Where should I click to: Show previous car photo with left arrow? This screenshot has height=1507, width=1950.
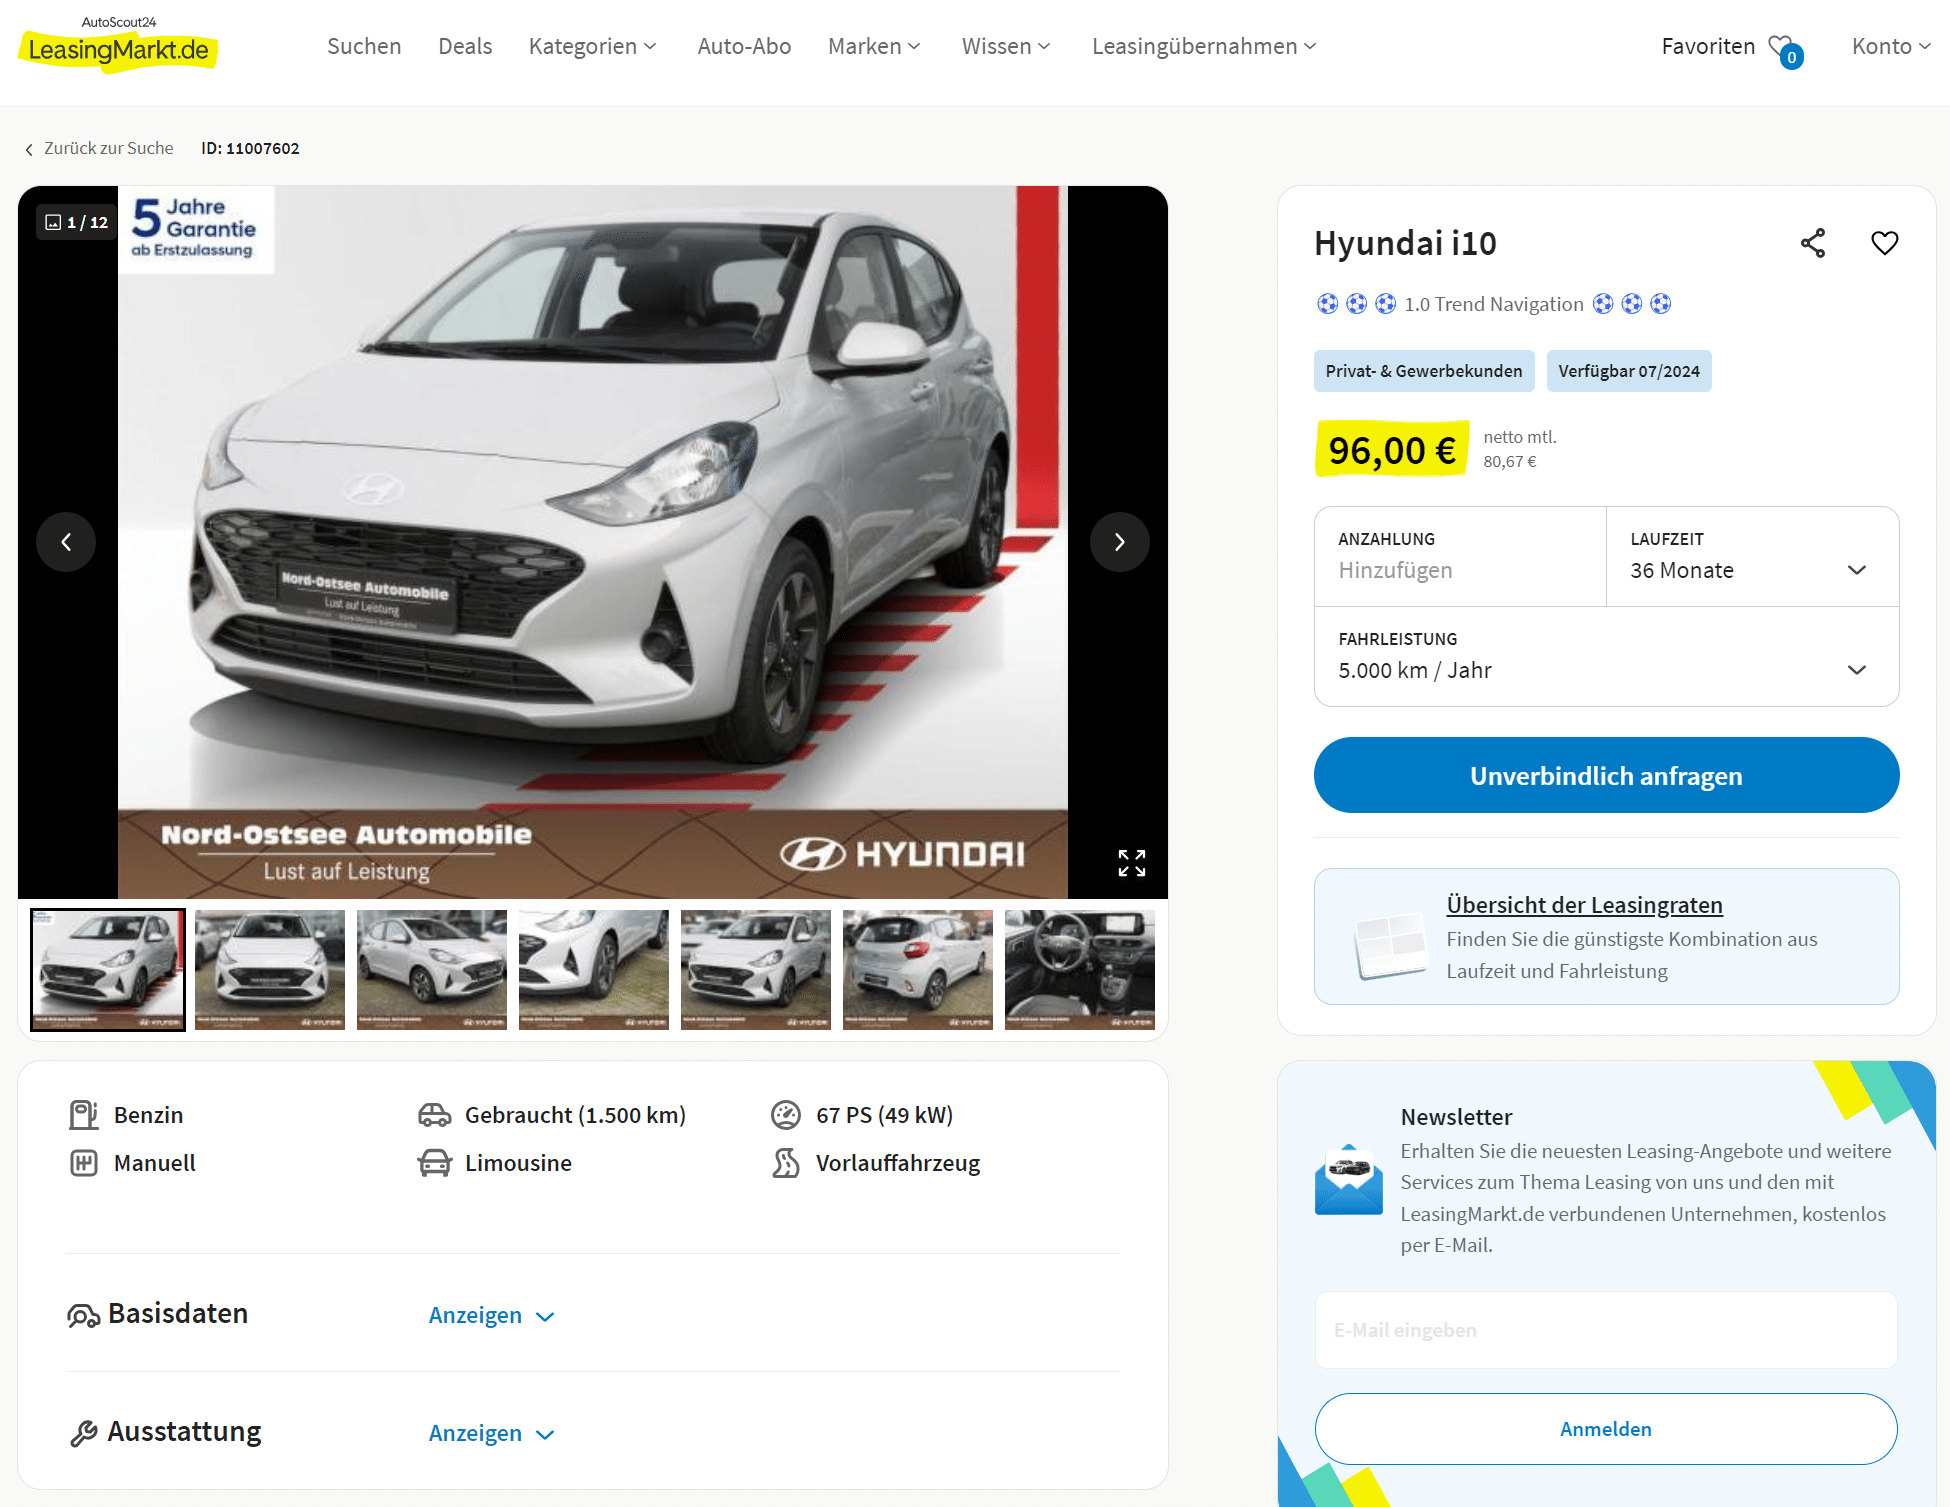[x=66, y=542]
